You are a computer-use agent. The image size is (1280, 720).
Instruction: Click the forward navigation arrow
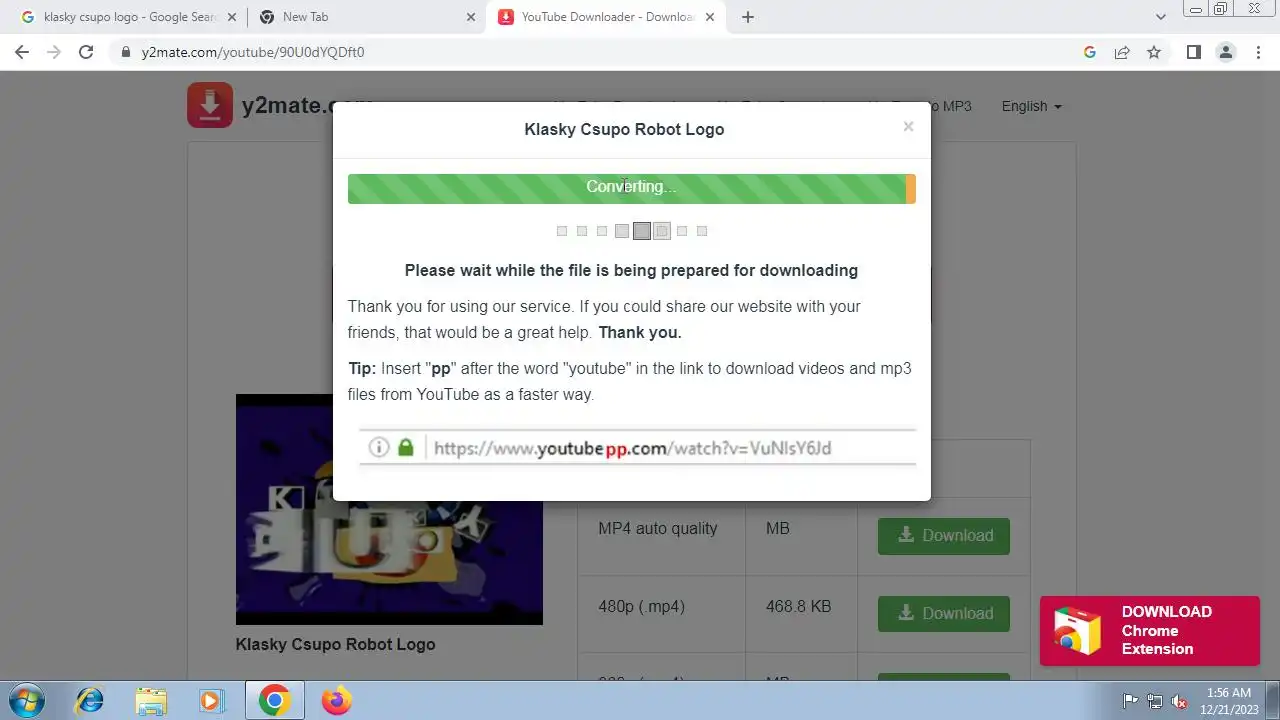click(54, 52)
